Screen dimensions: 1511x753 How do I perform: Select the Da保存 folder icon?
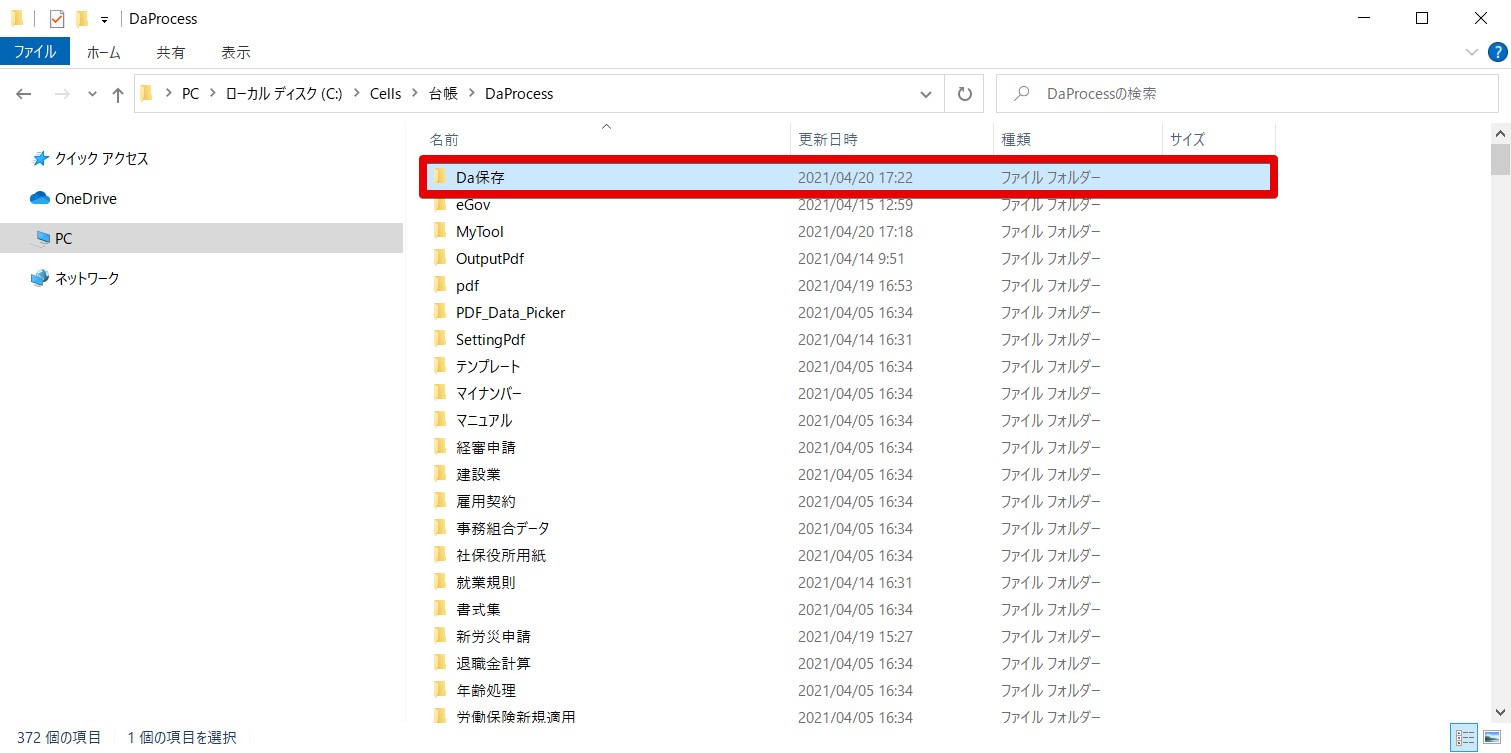pyautogui.click(x=440, y=177)
